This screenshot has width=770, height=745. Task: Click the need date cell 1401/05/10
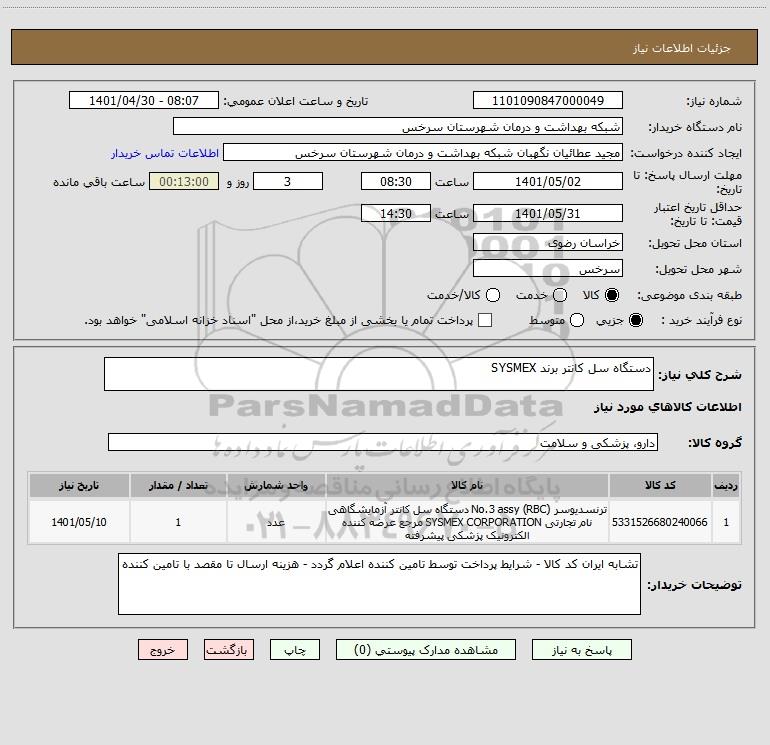click(x=79, y=522)
